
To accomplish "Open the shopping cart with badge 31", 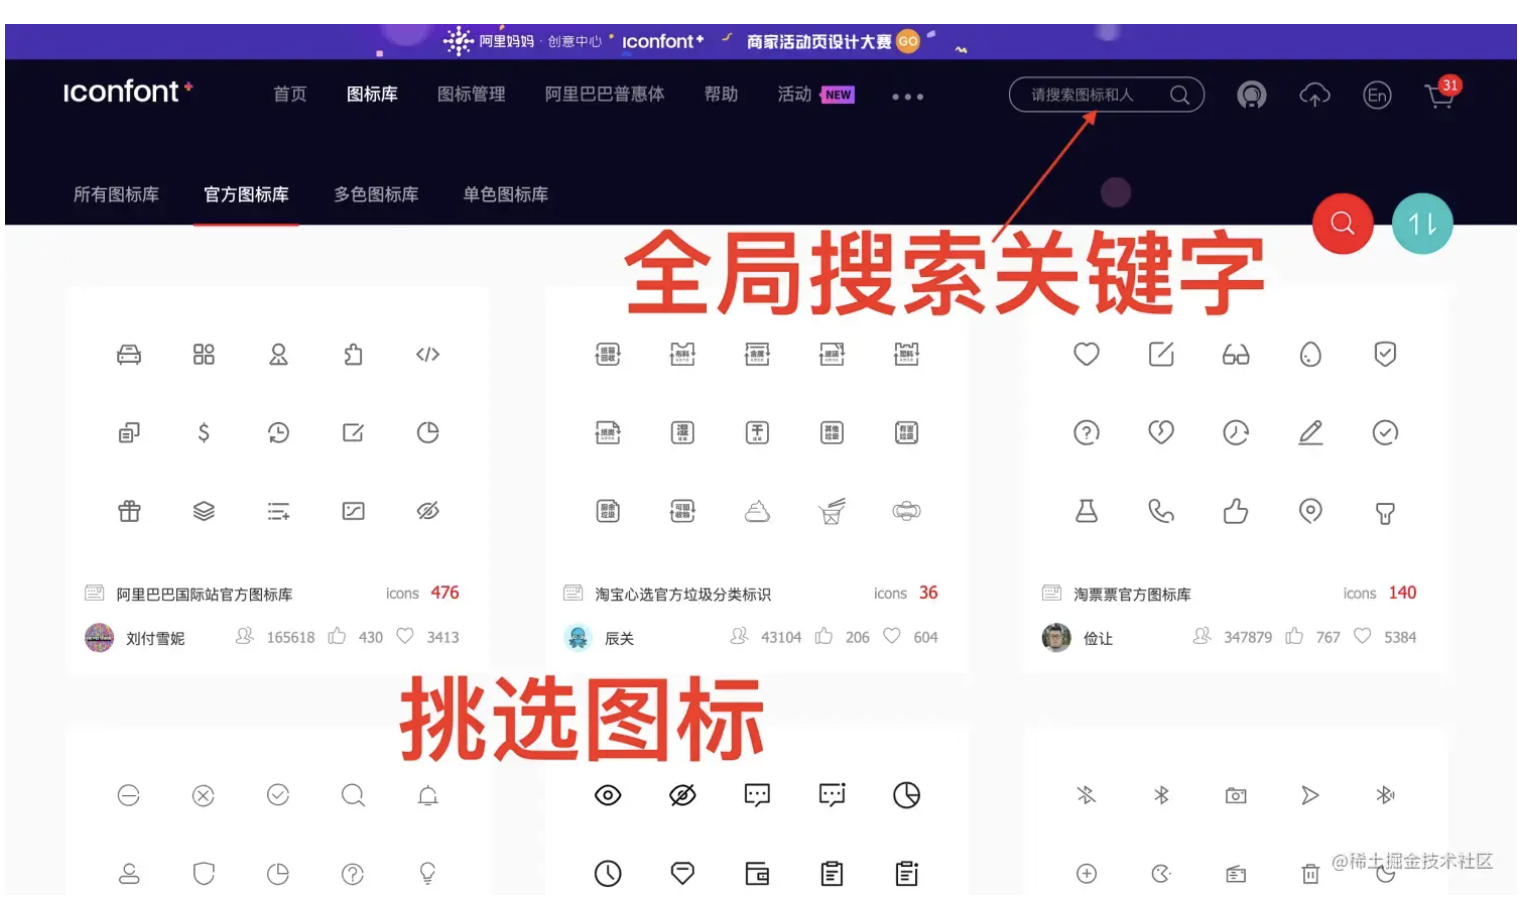I will (x=1441, y=93).
